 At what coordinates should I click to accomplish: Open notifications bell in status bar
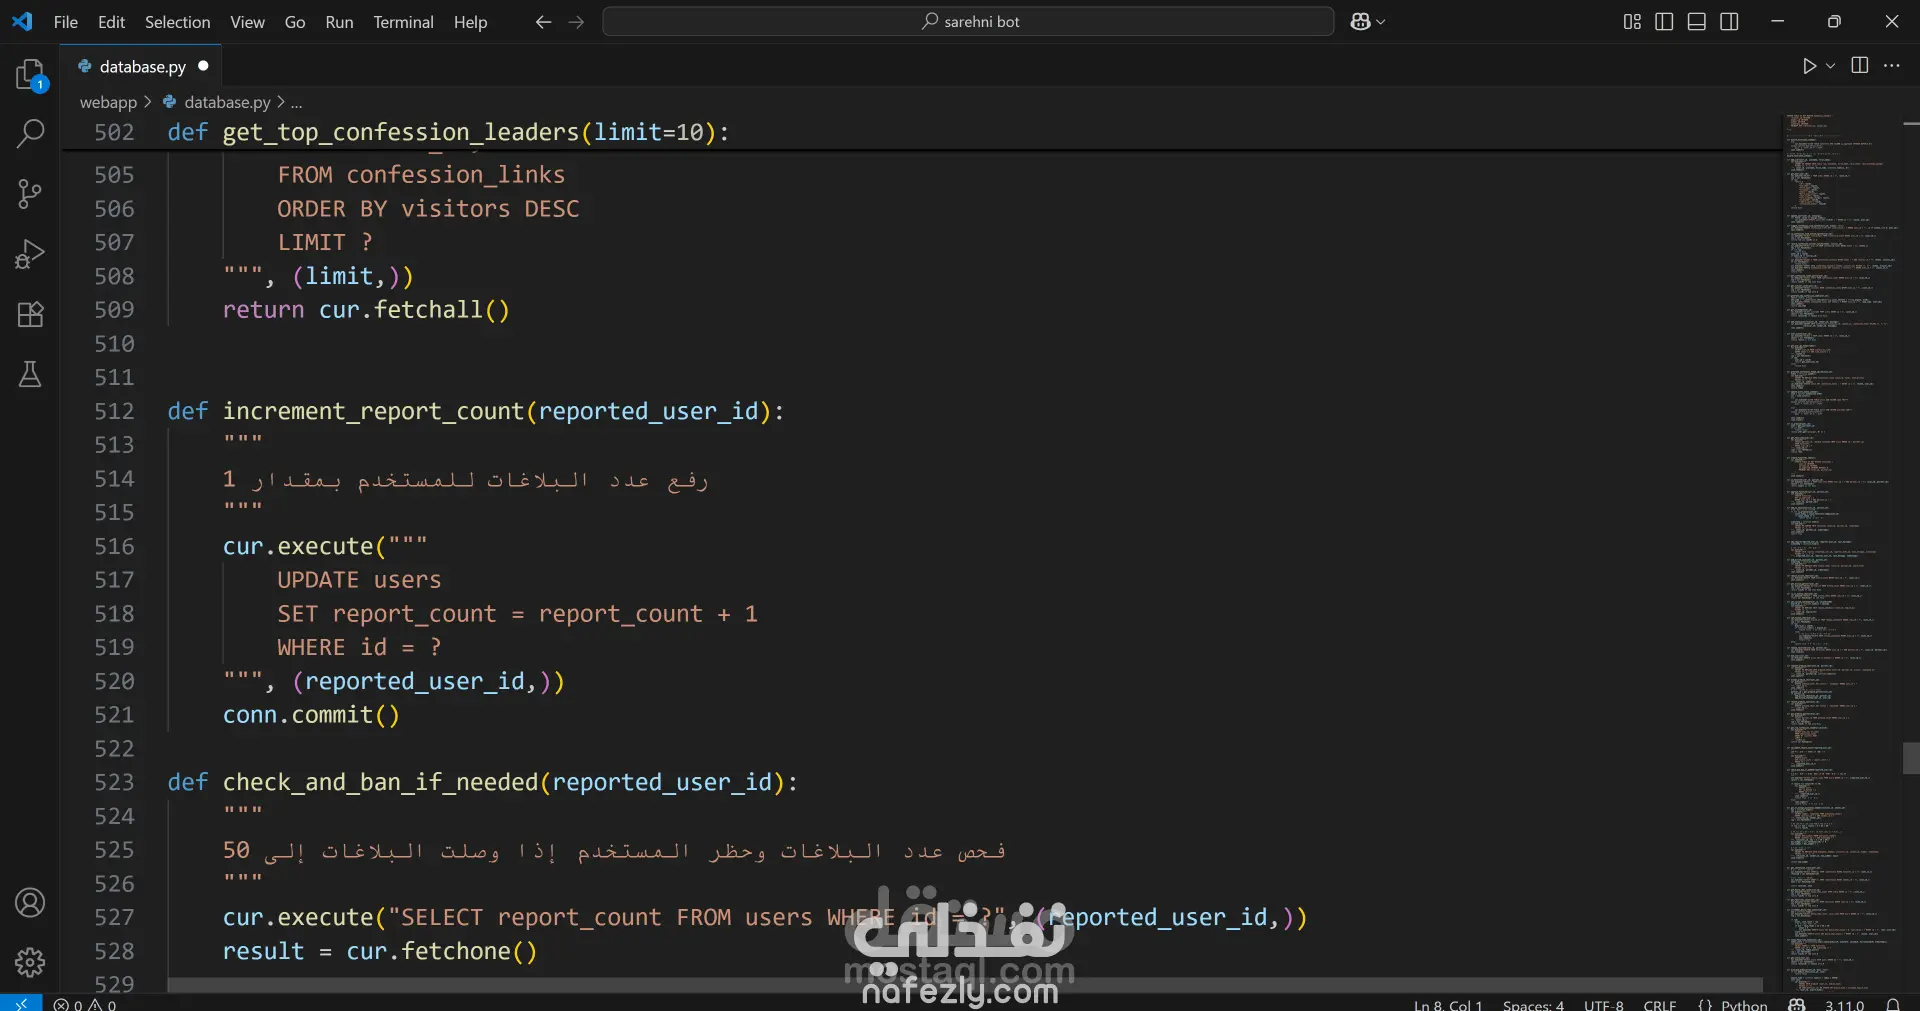pyautogui.click(x=1893, y=1004)
